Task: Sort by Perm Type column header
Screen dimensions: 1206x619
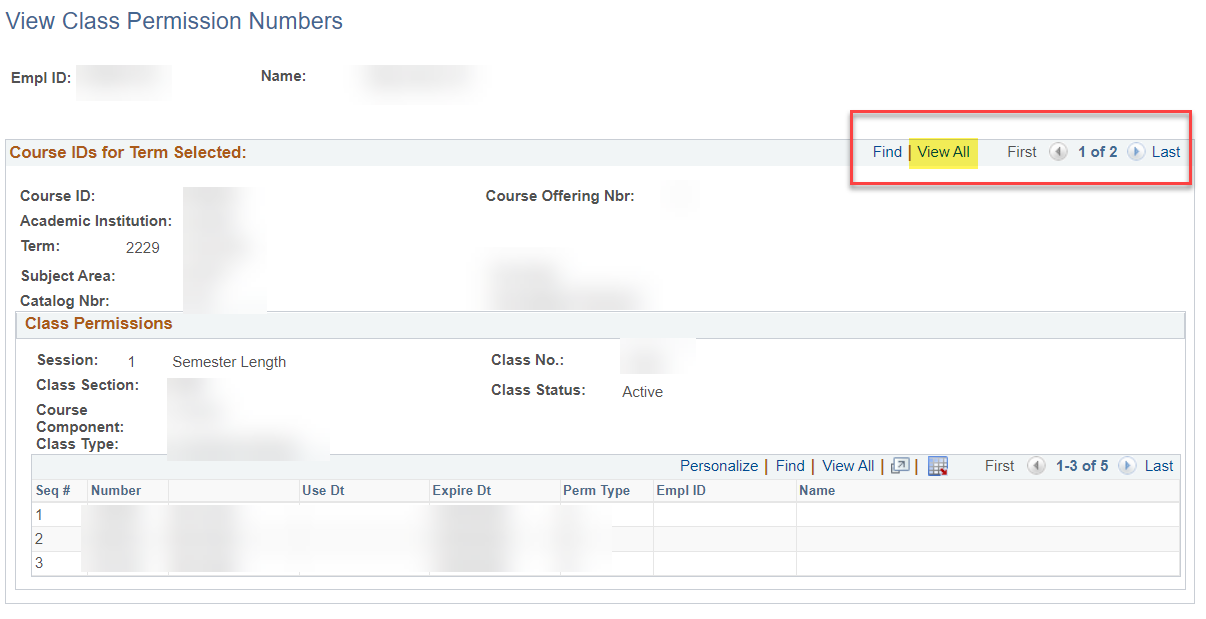Action: click(596, 490)
